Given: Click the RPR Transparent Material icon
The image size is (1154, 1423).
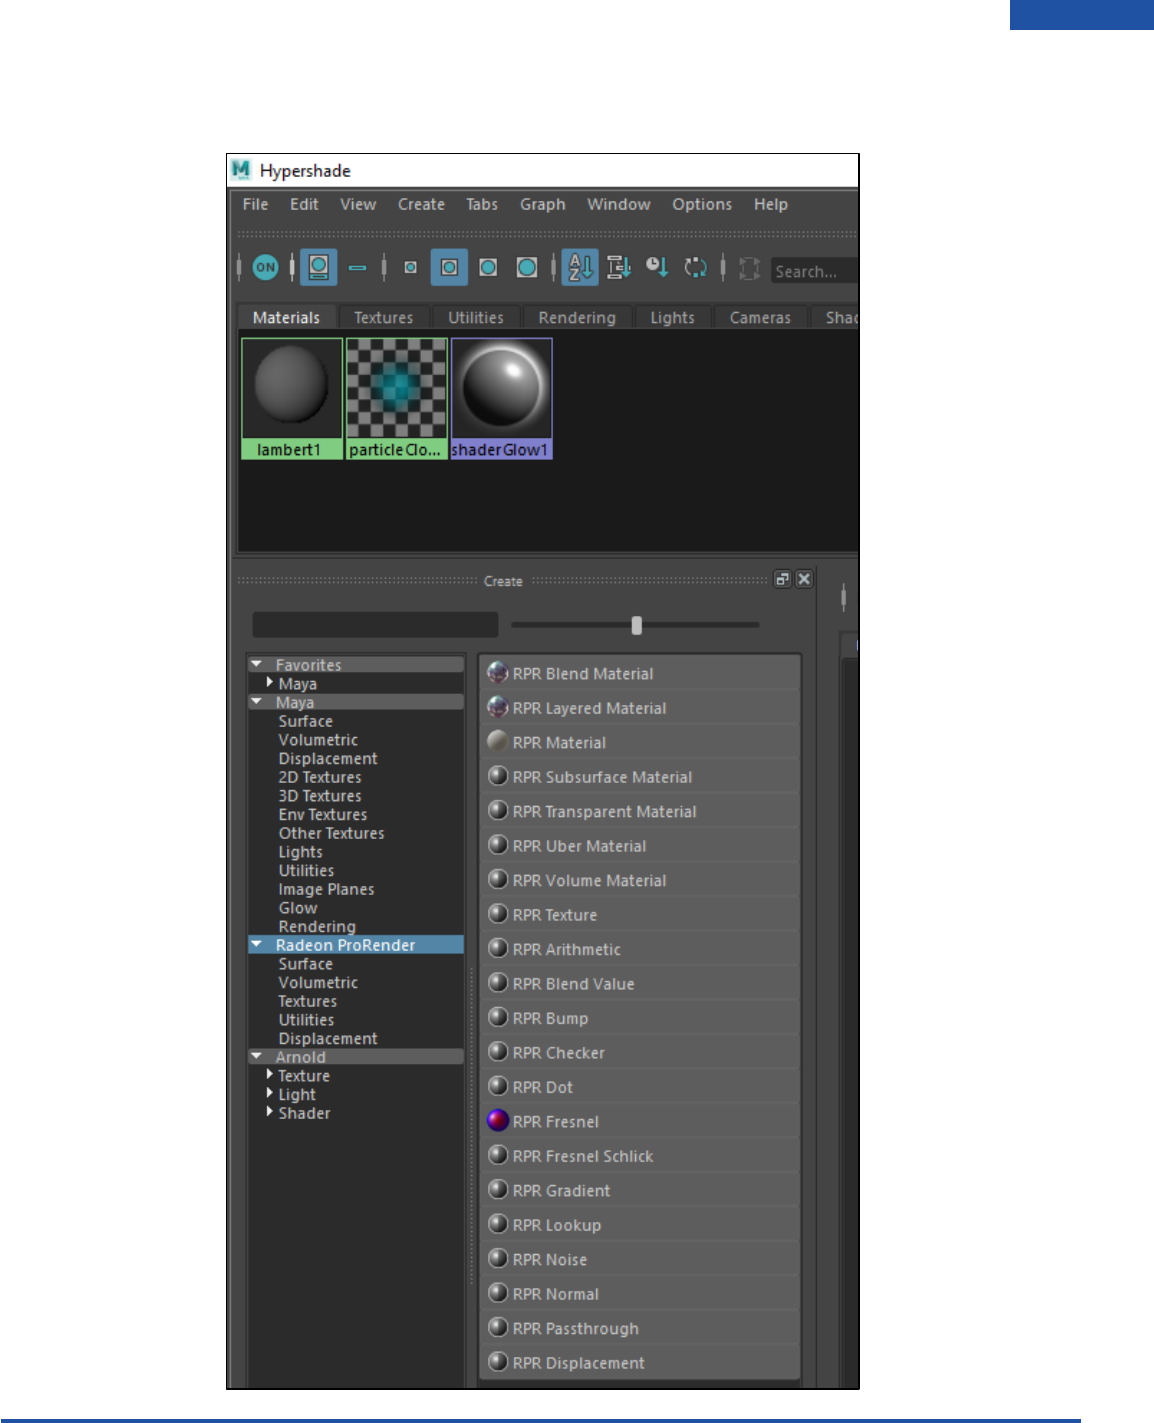Looking at the screenshot, I should (x=498, y=810).
